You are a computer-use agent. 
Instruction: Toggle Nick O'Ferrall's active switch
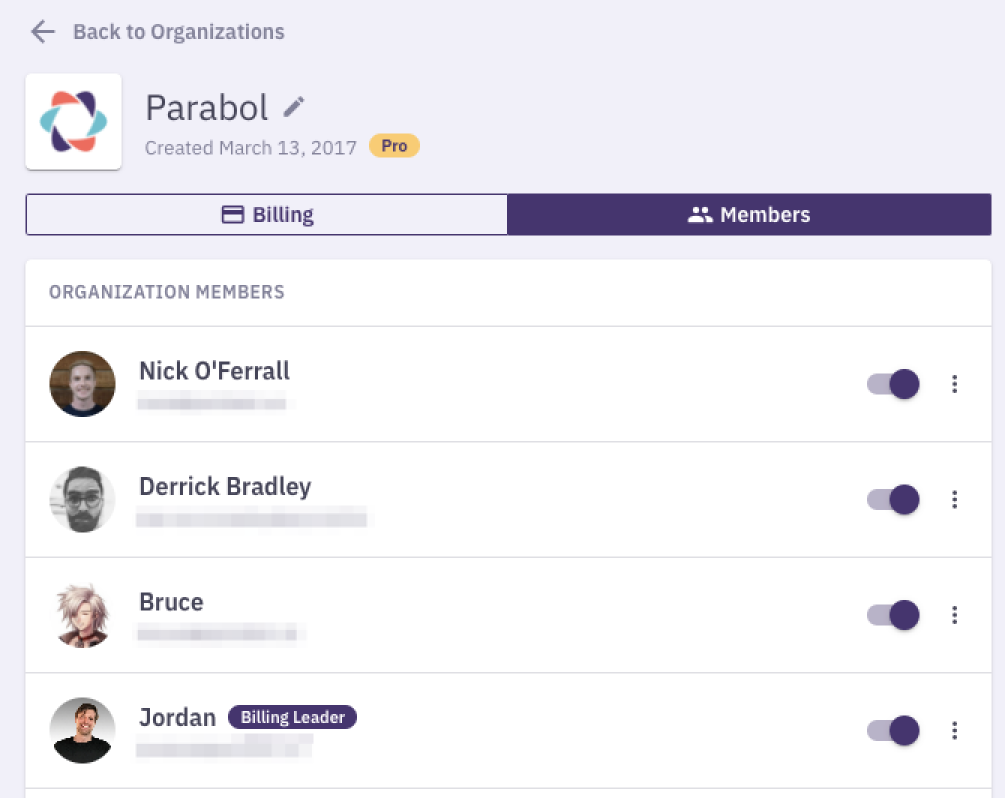(x=893, y=384)
